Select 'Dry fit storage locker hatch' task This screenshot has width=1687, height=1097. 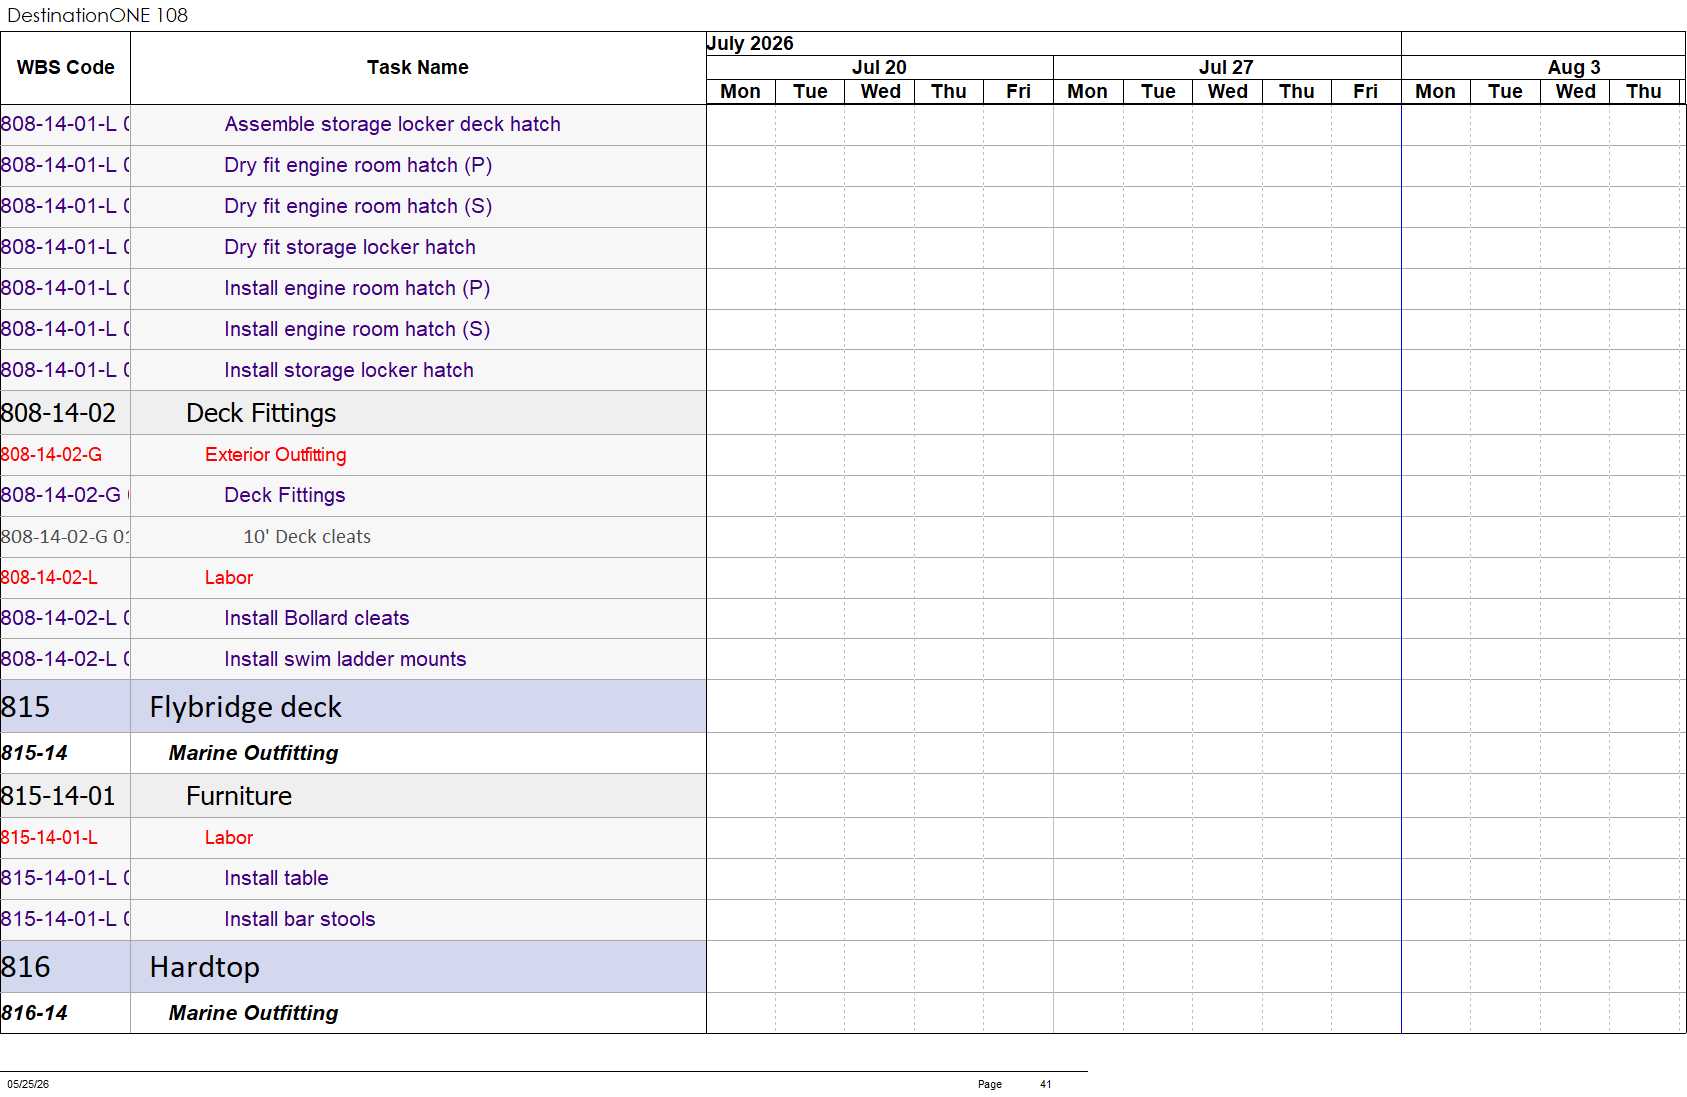tap(350, 248)
